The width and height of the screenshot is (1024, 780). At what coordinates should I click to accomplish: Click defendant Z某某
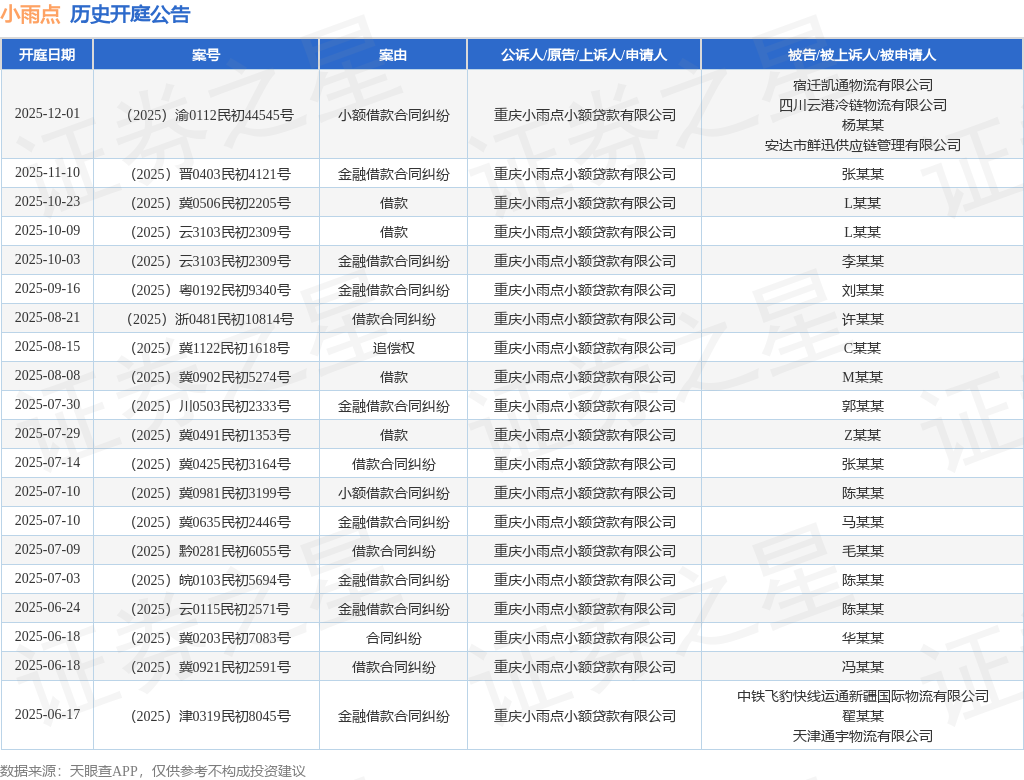[863, 435]
